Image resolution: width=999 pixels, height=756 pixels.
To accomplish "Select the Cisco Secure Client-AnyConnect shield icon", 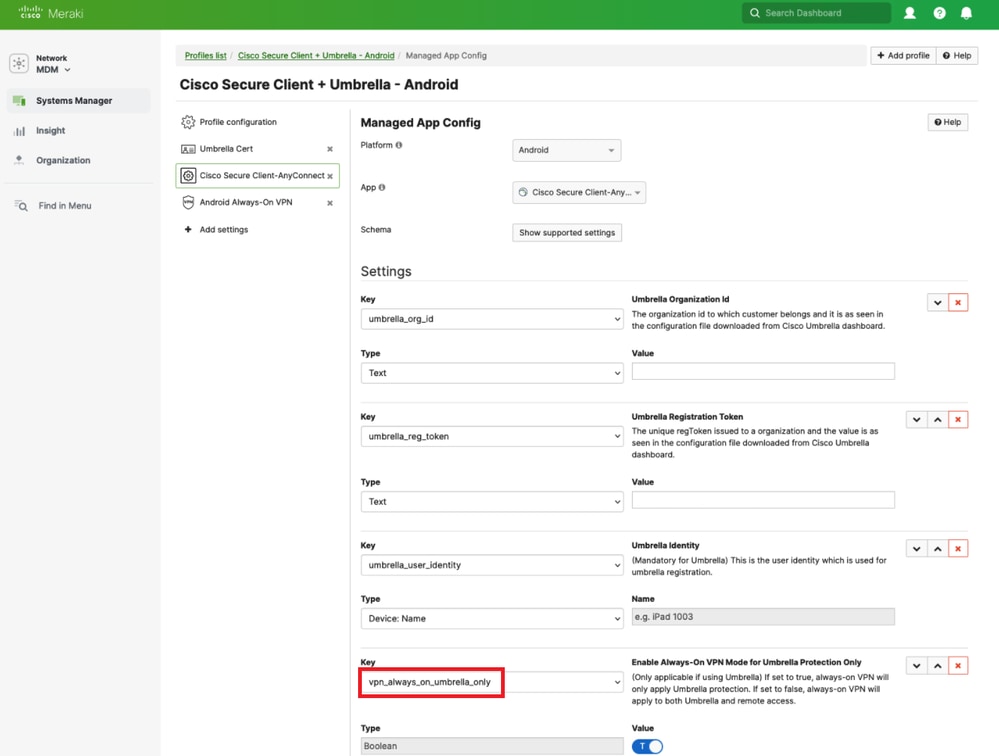I will click(x=188, y=175).
